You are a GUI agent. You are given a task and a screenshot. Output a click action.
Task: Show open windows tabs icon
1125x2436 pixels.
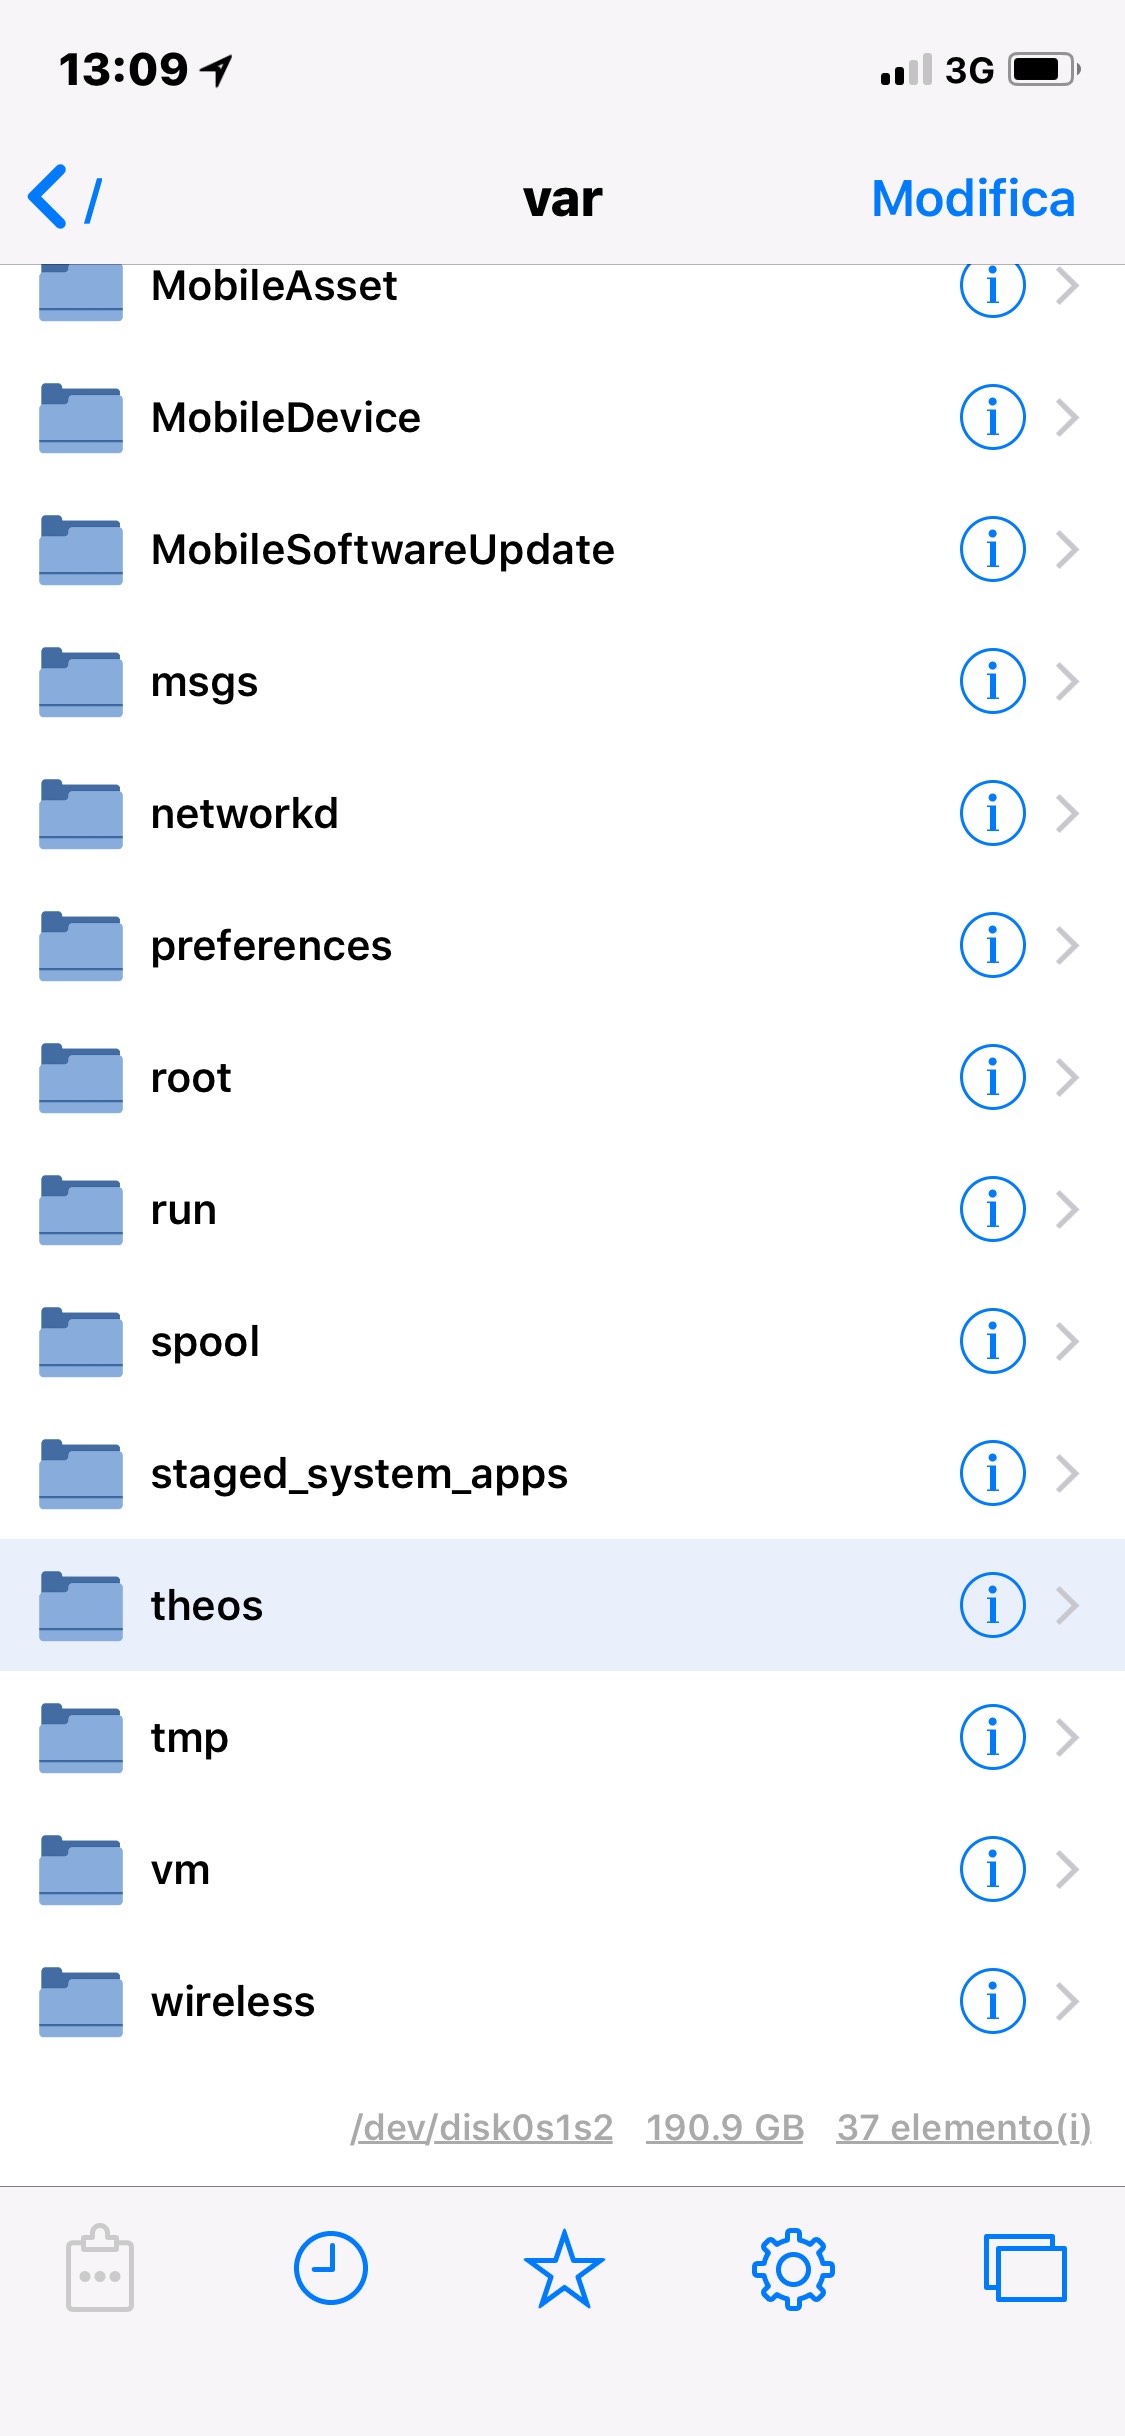click(1025, 2268)
